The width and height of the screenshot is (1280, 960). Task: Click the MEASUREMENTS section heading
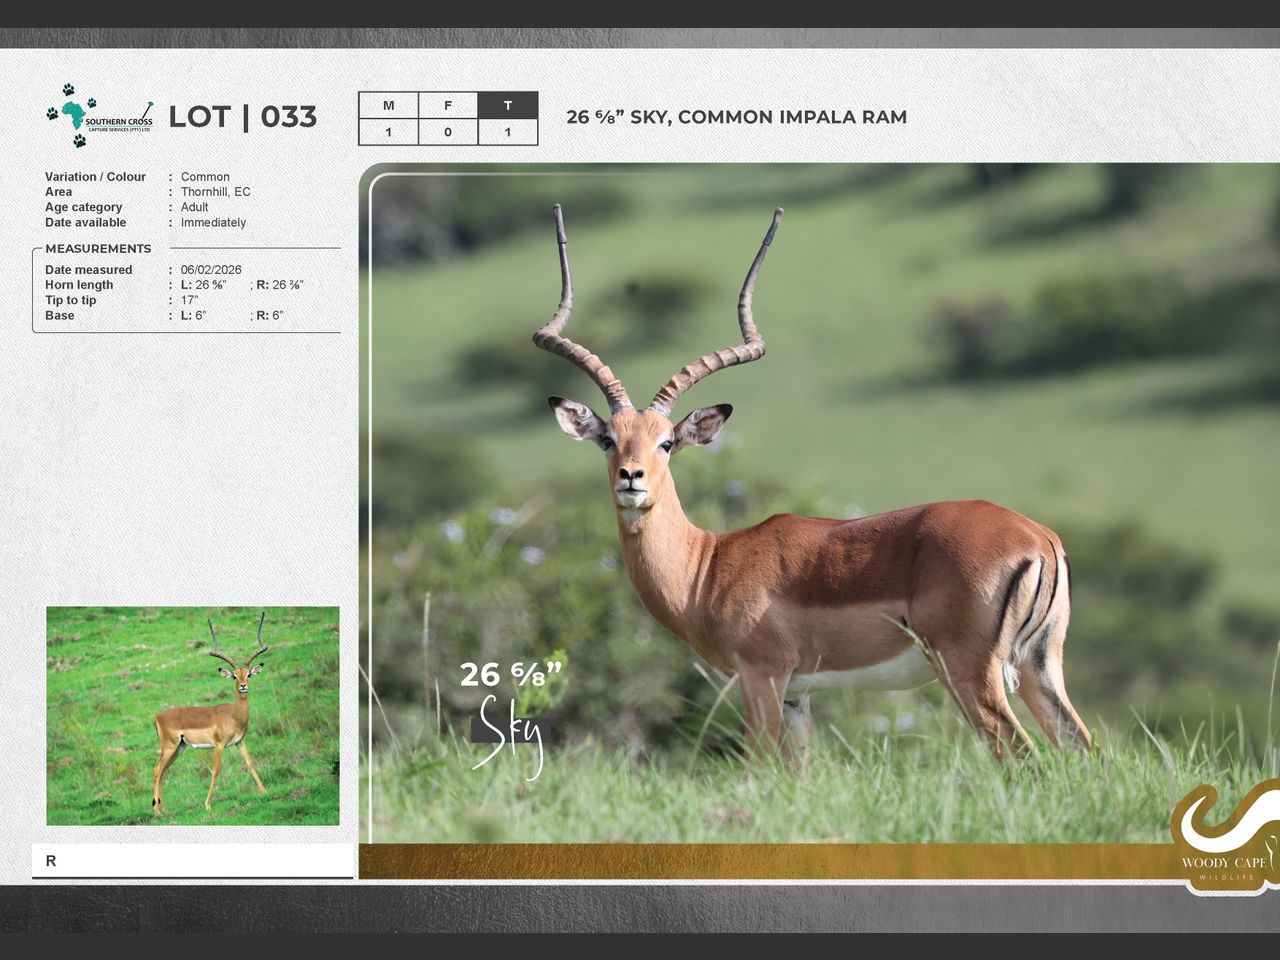click(x=98, y=249)
